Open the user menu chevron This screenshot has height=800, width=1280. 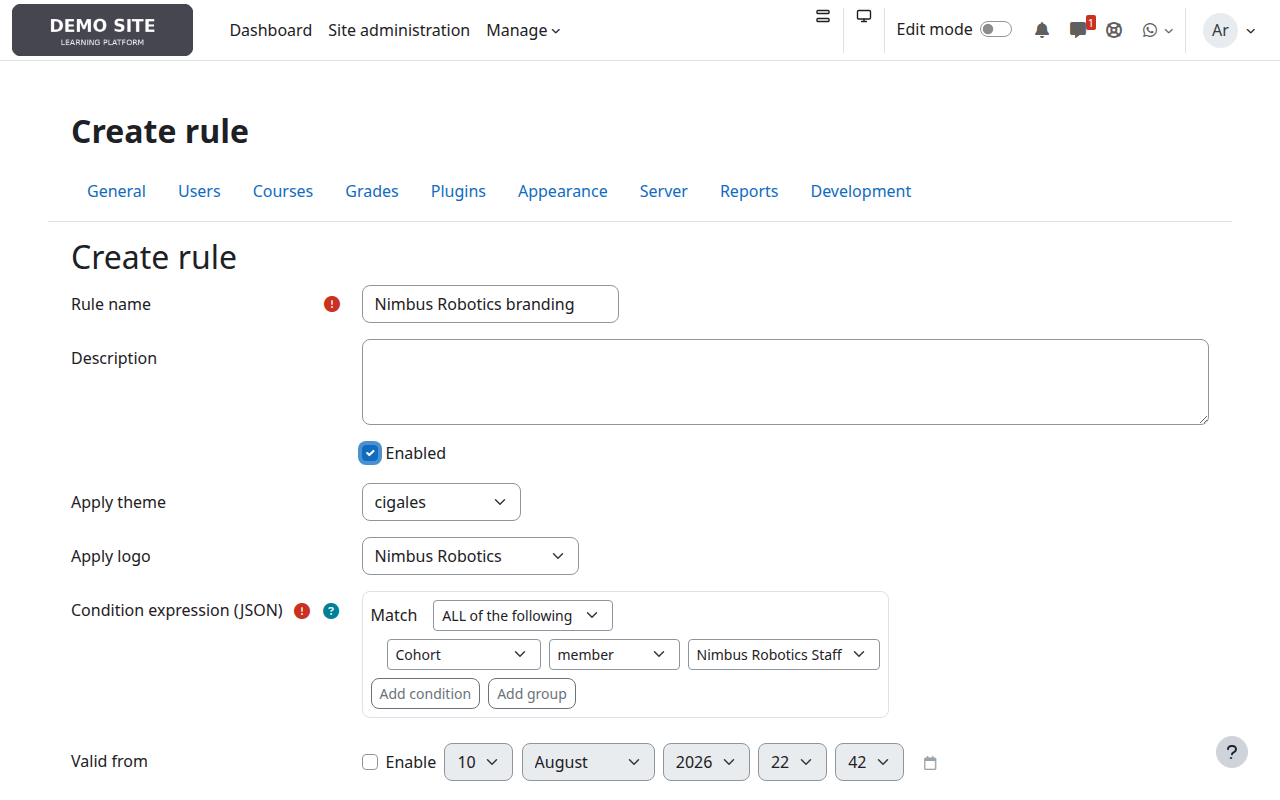click(1251, 31)
